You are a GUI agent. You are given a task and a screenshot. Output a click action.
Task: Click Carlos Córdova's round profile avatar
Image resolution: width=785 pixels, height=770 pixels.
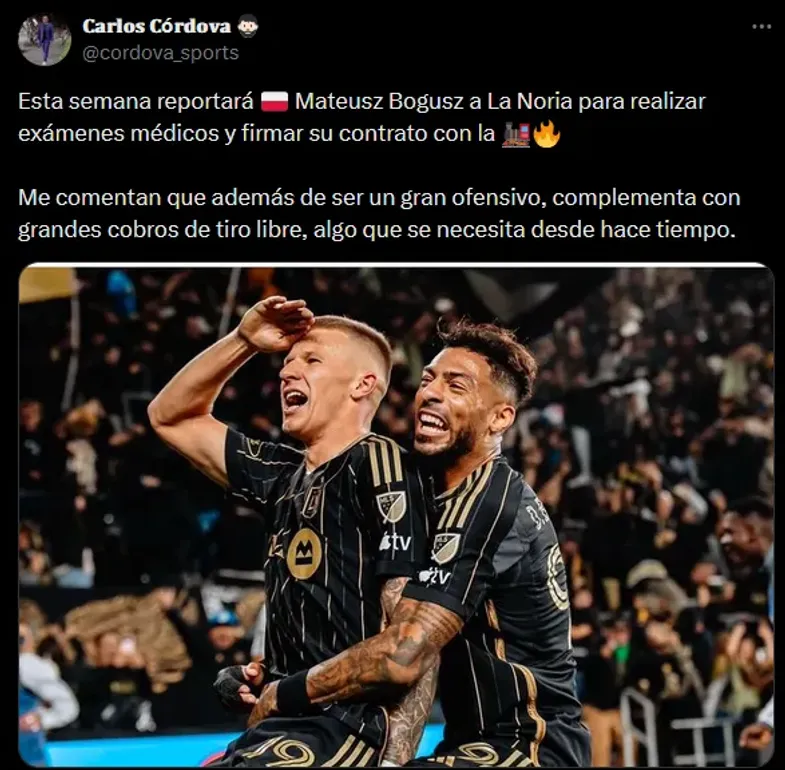44,39
